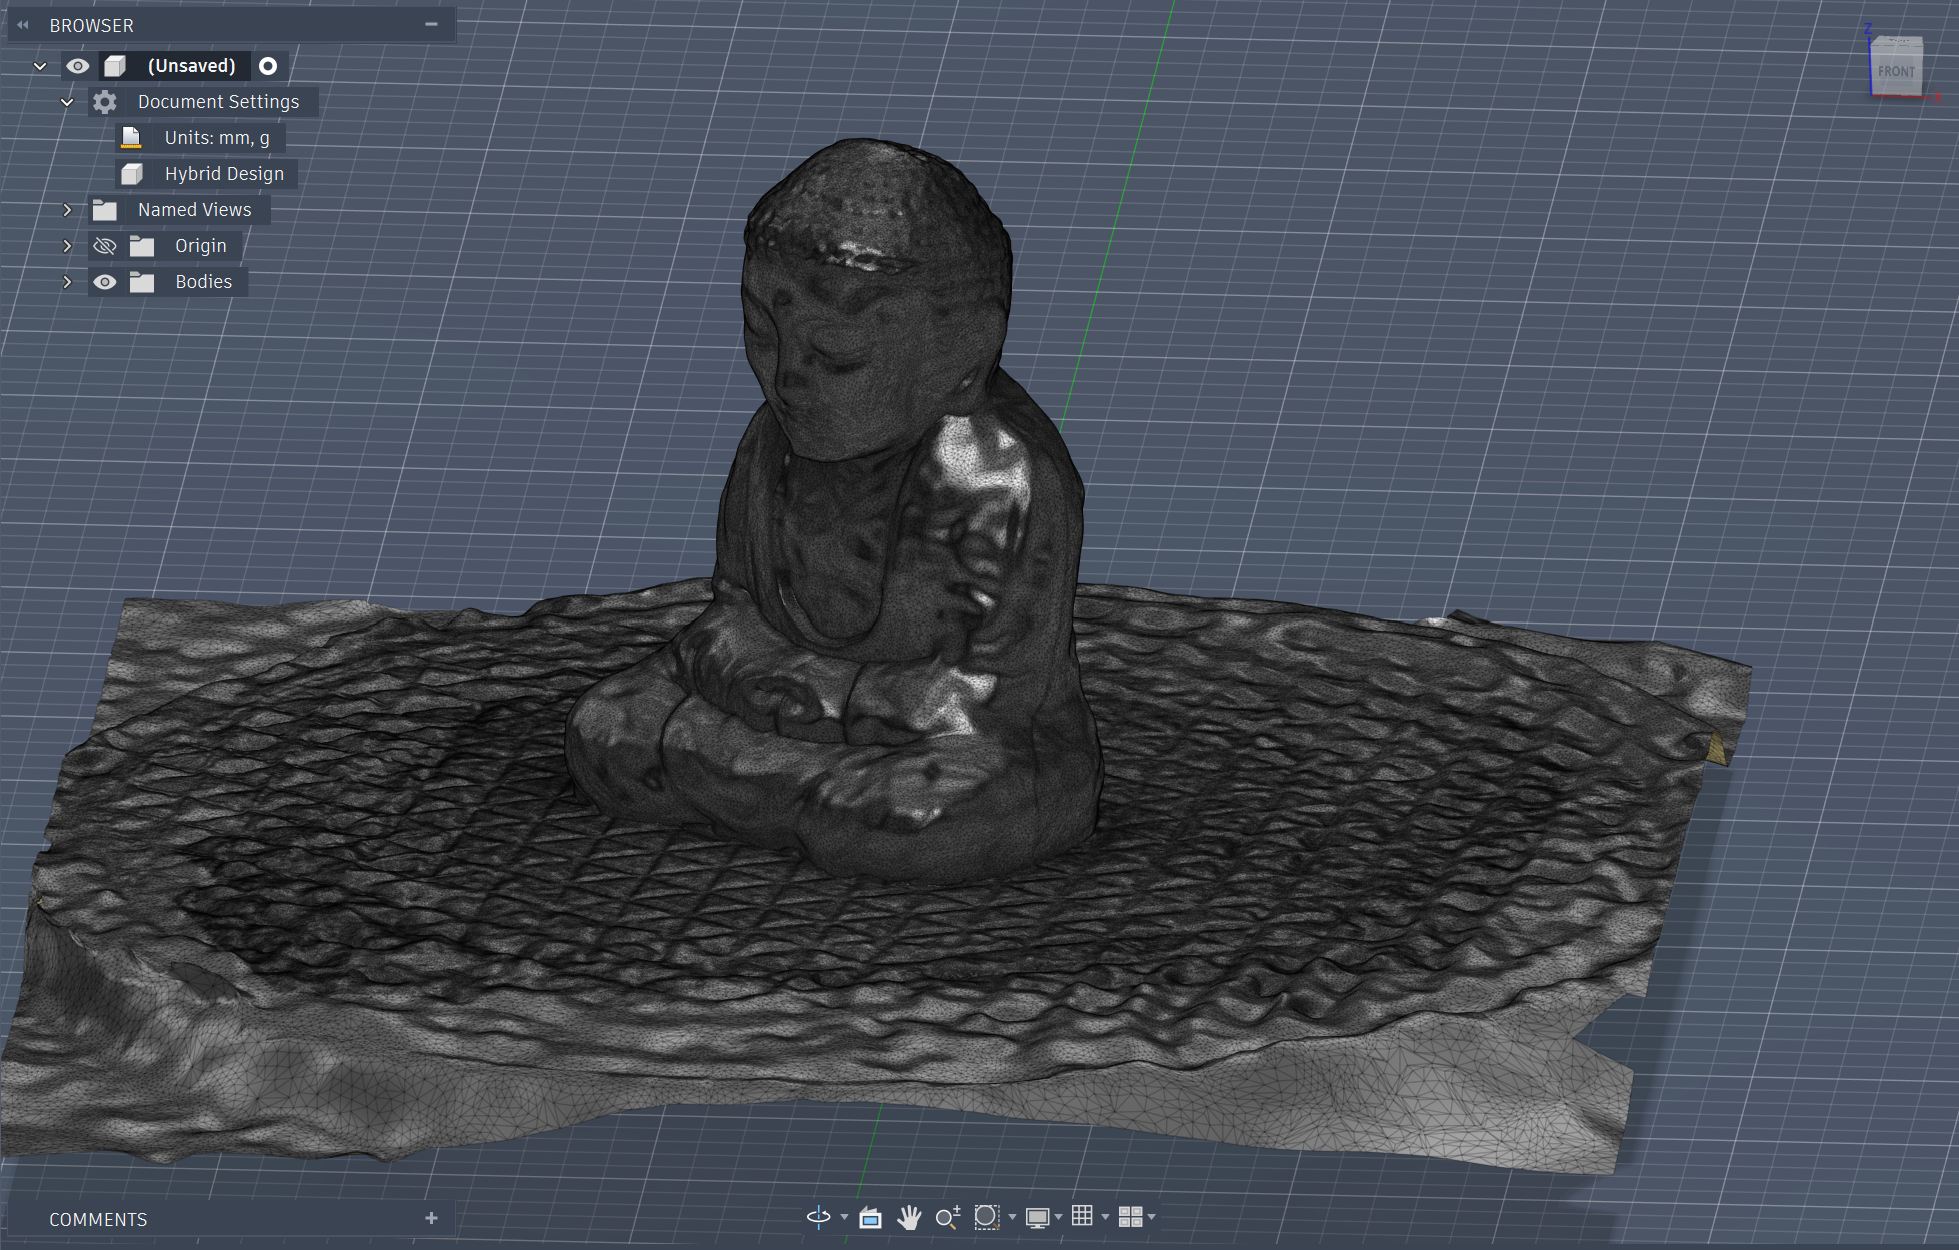This screenshot has width=1959, height=1250.
Task: Click the Grid and Snaps icon
Action: pos(1084,1217)
